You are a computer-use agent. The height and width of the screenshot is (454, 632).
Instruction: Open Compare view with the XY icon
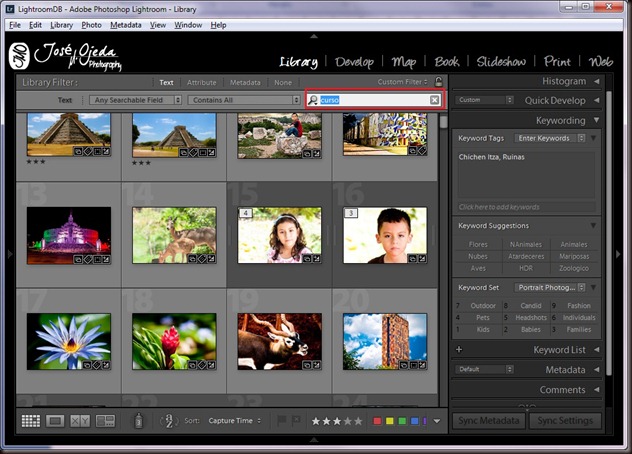pos(80,421)
